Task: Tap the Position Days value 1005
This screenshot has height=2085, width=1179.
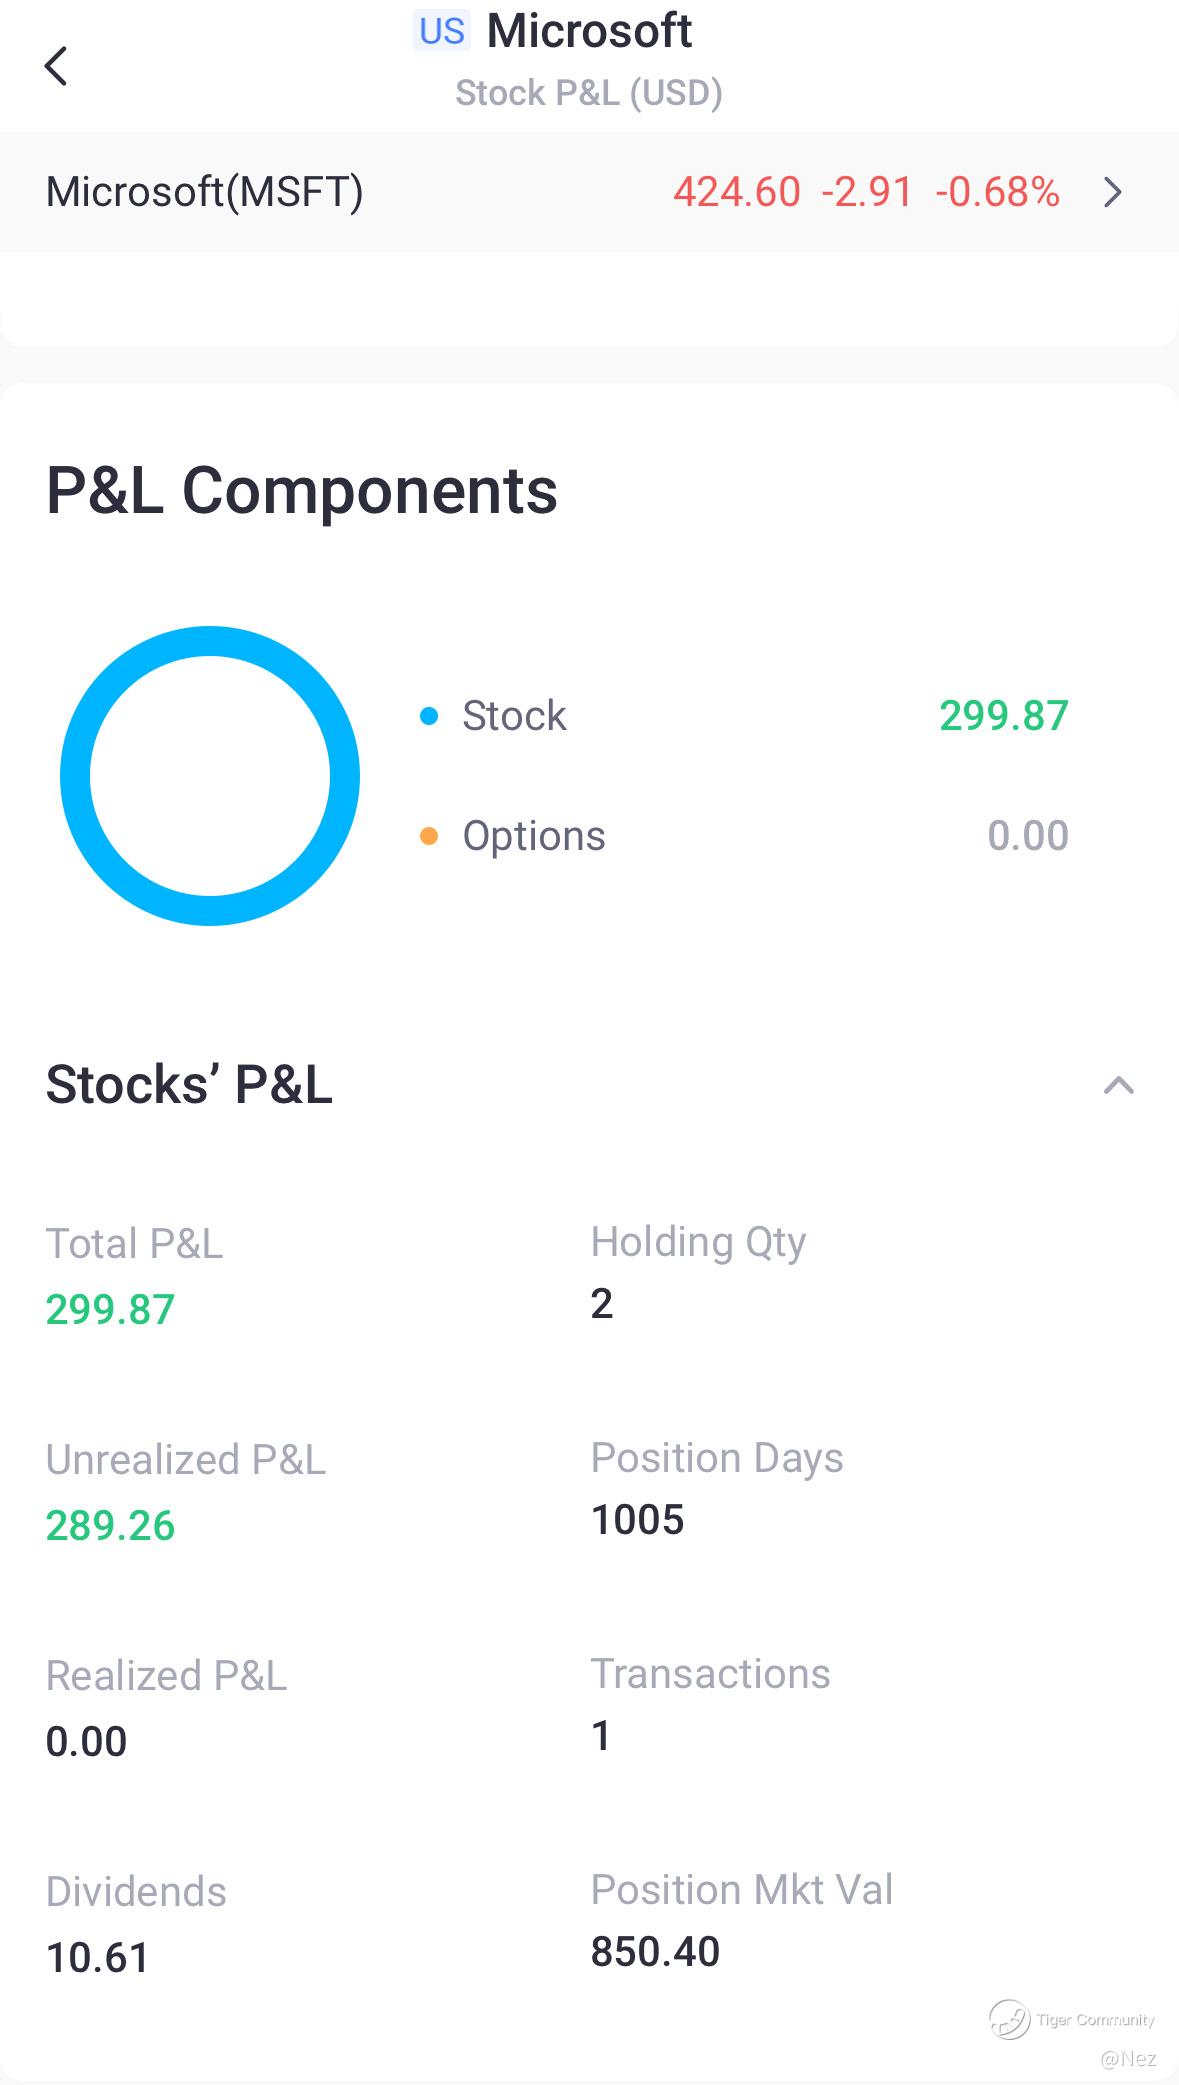Action: pos(637,1519)
